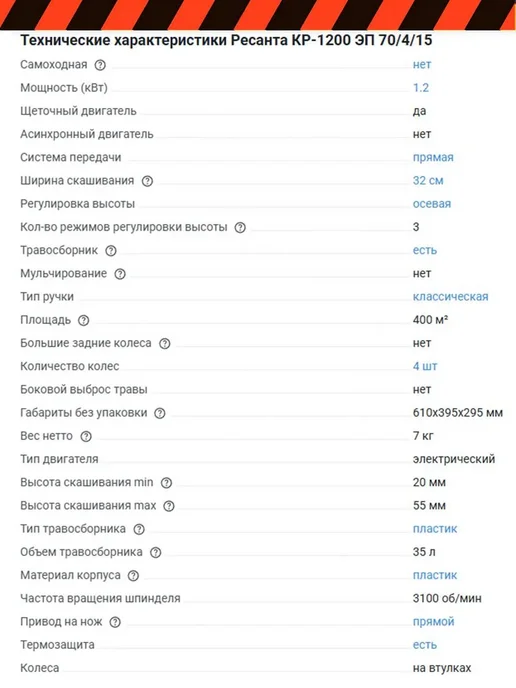
Task: Open help for Кол-во режимов регулировки высоты
Action: click(240, 227)
